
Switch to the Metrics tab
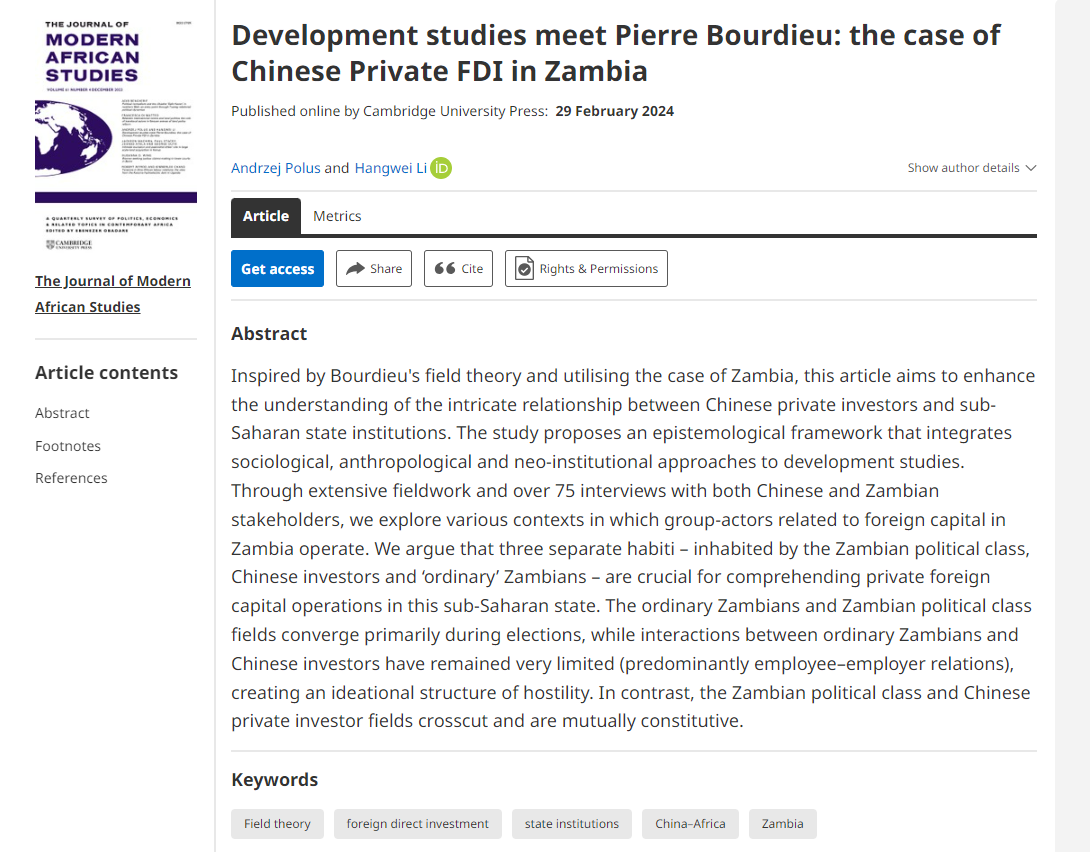pos(337,216)
